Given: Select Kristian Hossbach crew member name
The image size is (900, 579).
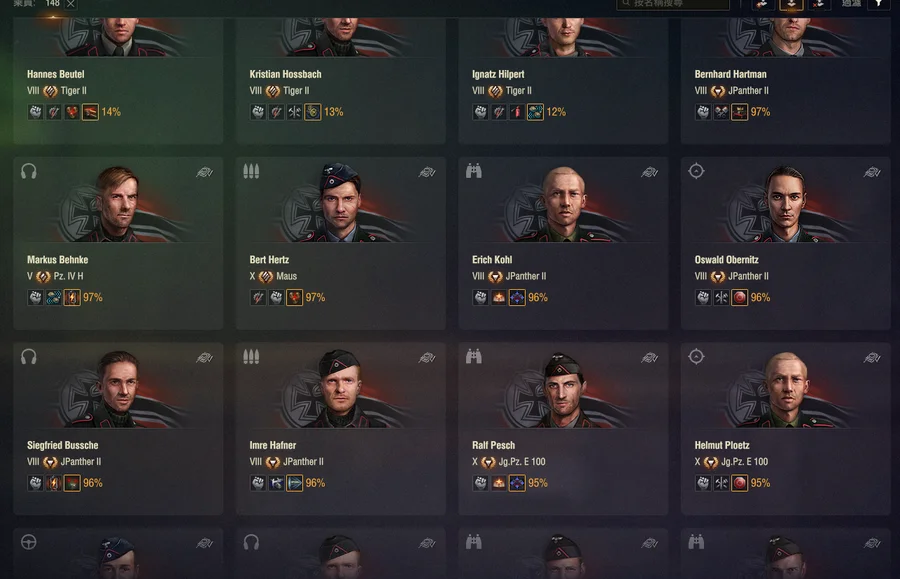Looking at the screenshot, I should [285, 74].
